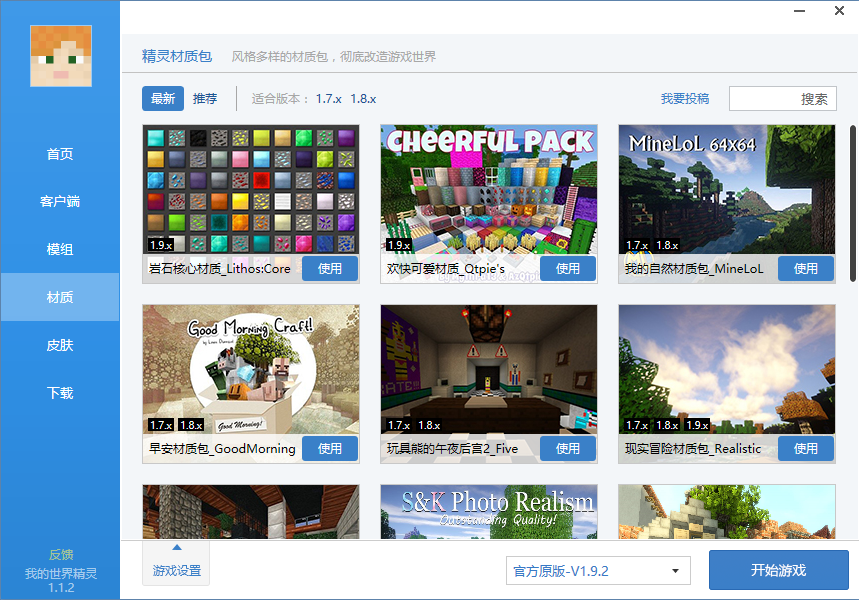859x600 pixels.
Task: Apply Lithos:Core pack with 使用 button
Action: [330, 268]
